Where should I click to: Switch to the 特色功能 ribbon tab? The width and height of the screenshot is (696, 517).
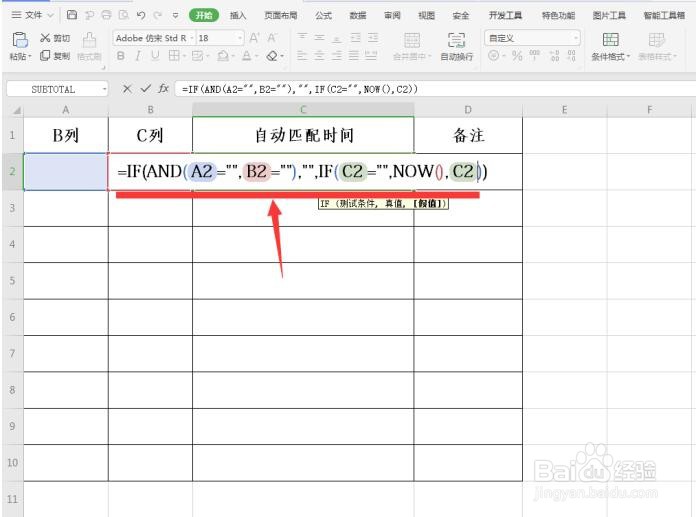tap(558, 16)
